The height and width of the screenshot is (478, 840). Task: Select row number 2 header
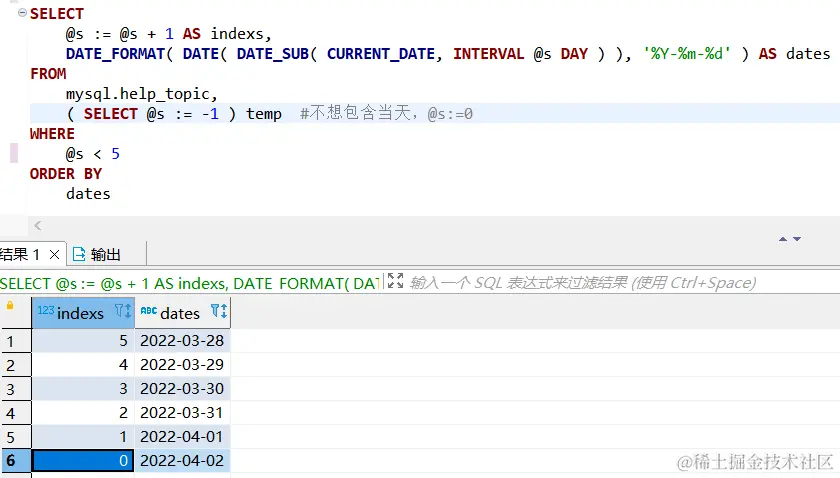pos(16,365)
